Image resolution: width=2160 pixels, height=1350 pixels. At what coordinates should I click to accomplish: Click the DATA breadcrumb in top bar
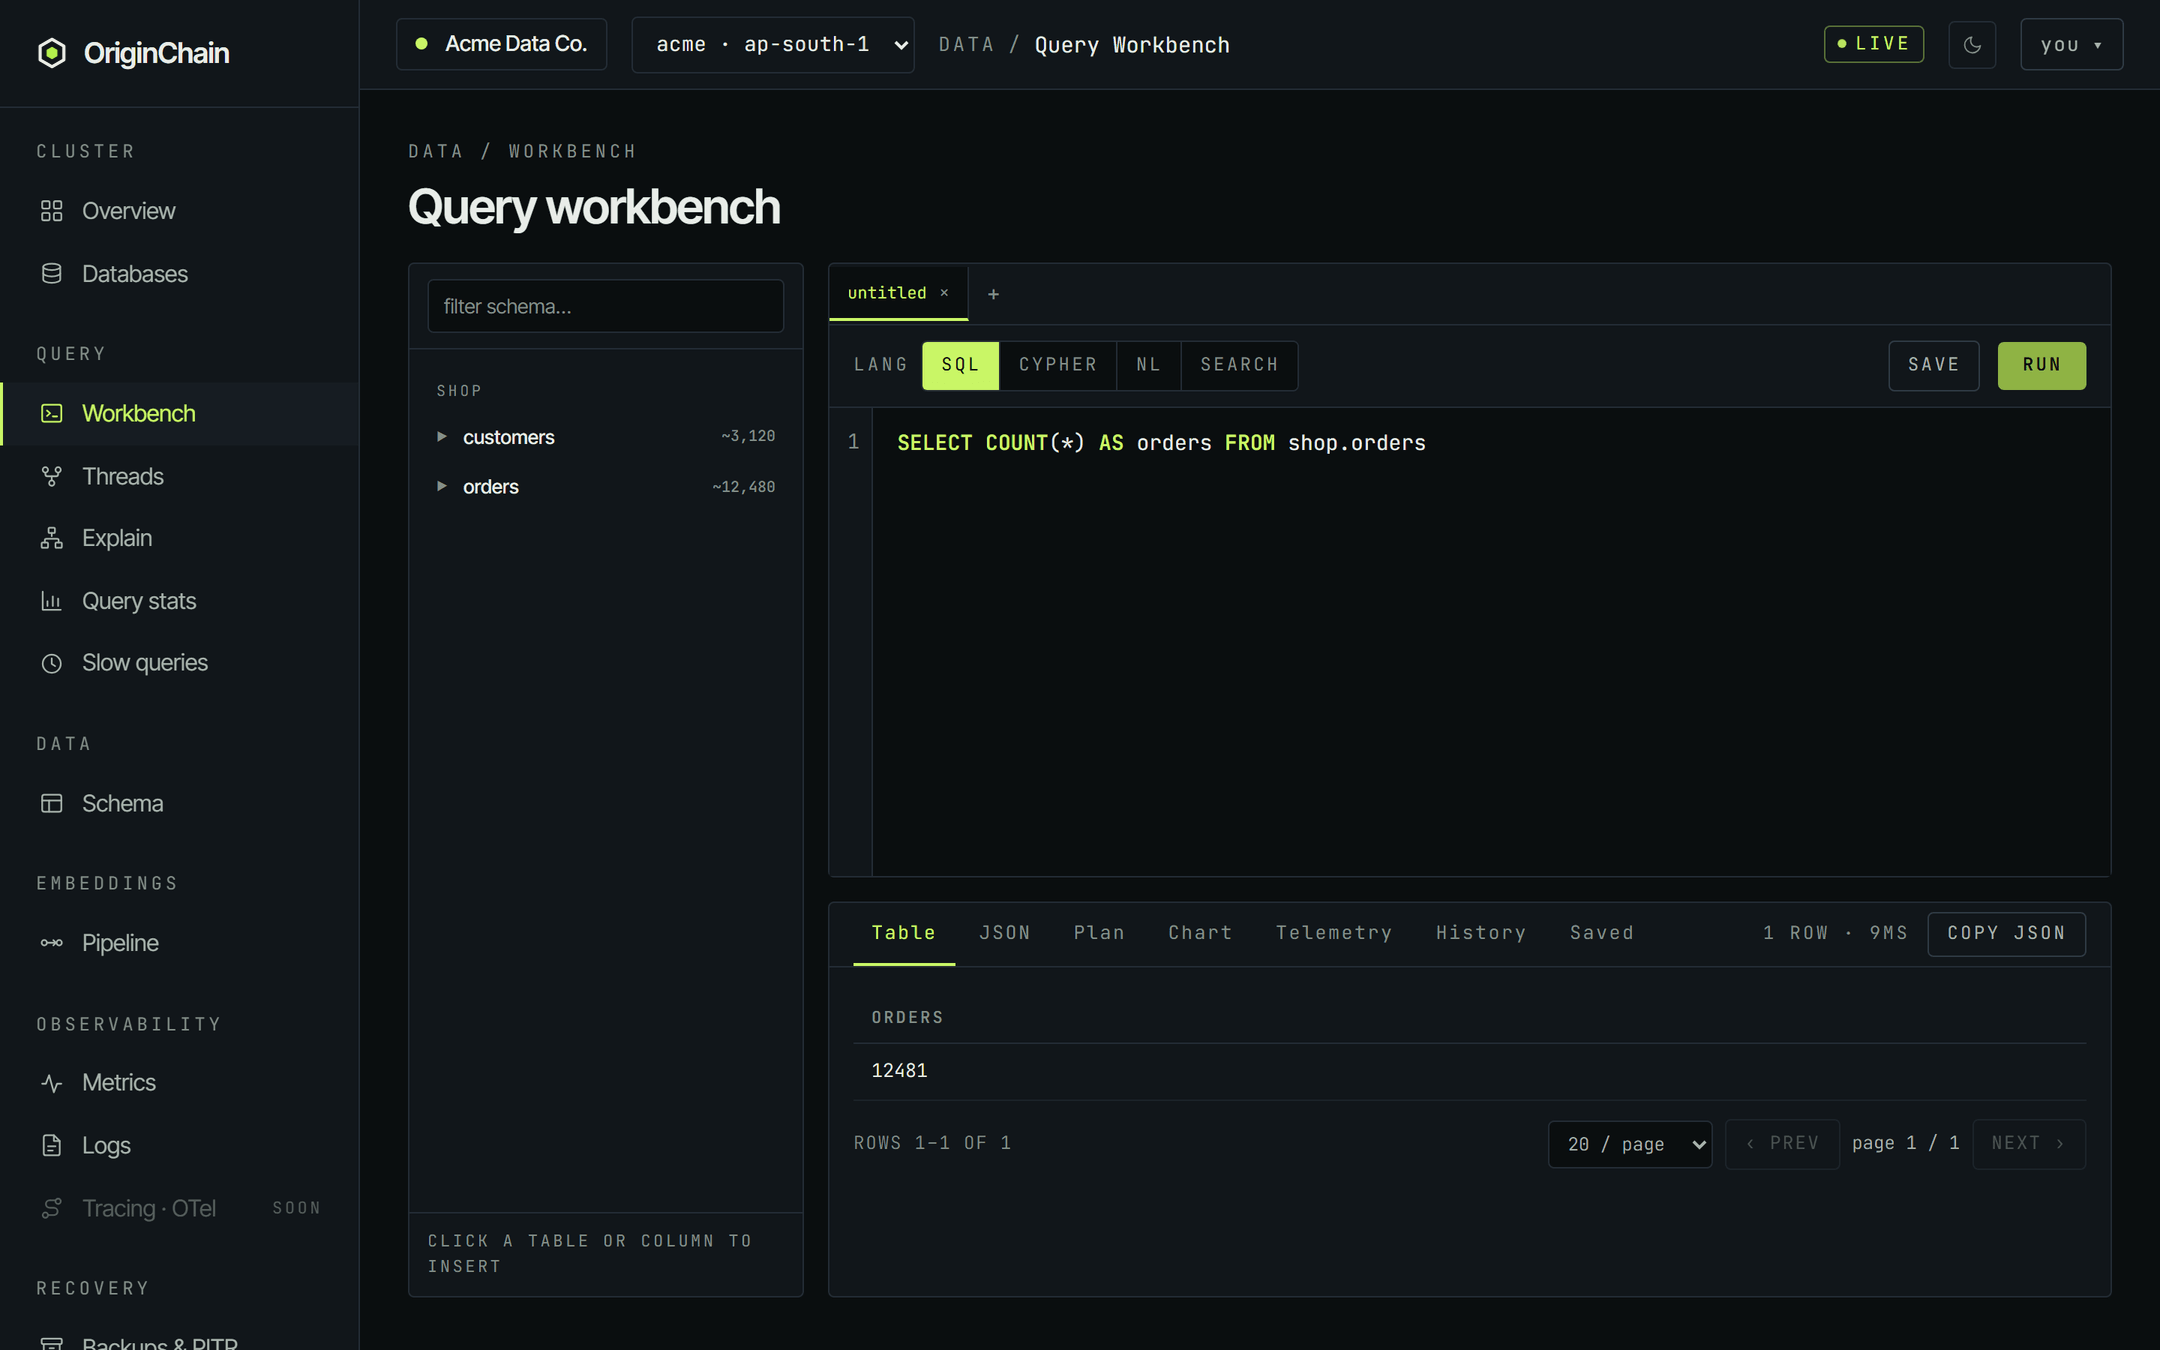click(966, 45)
